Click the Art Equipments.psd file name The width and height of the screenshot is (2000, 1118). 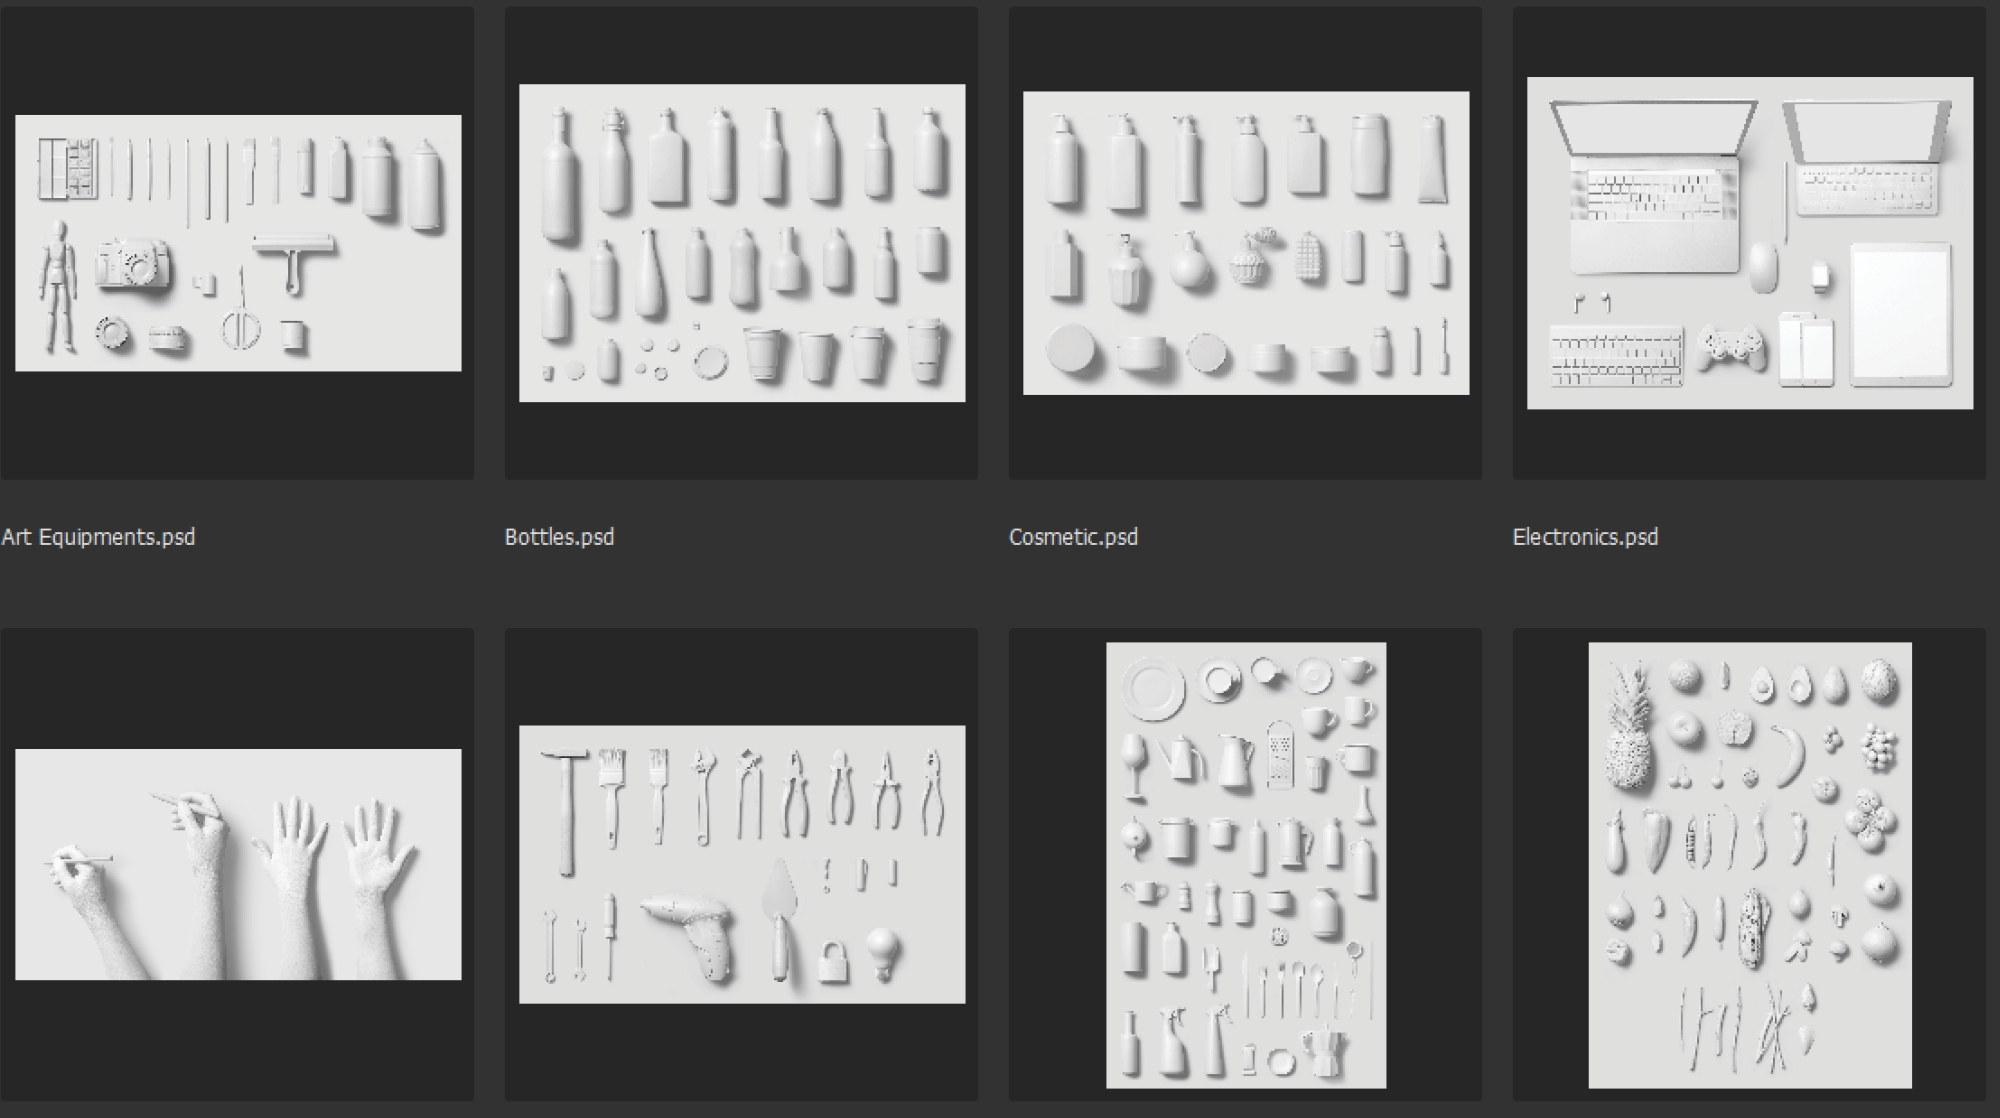98,537
